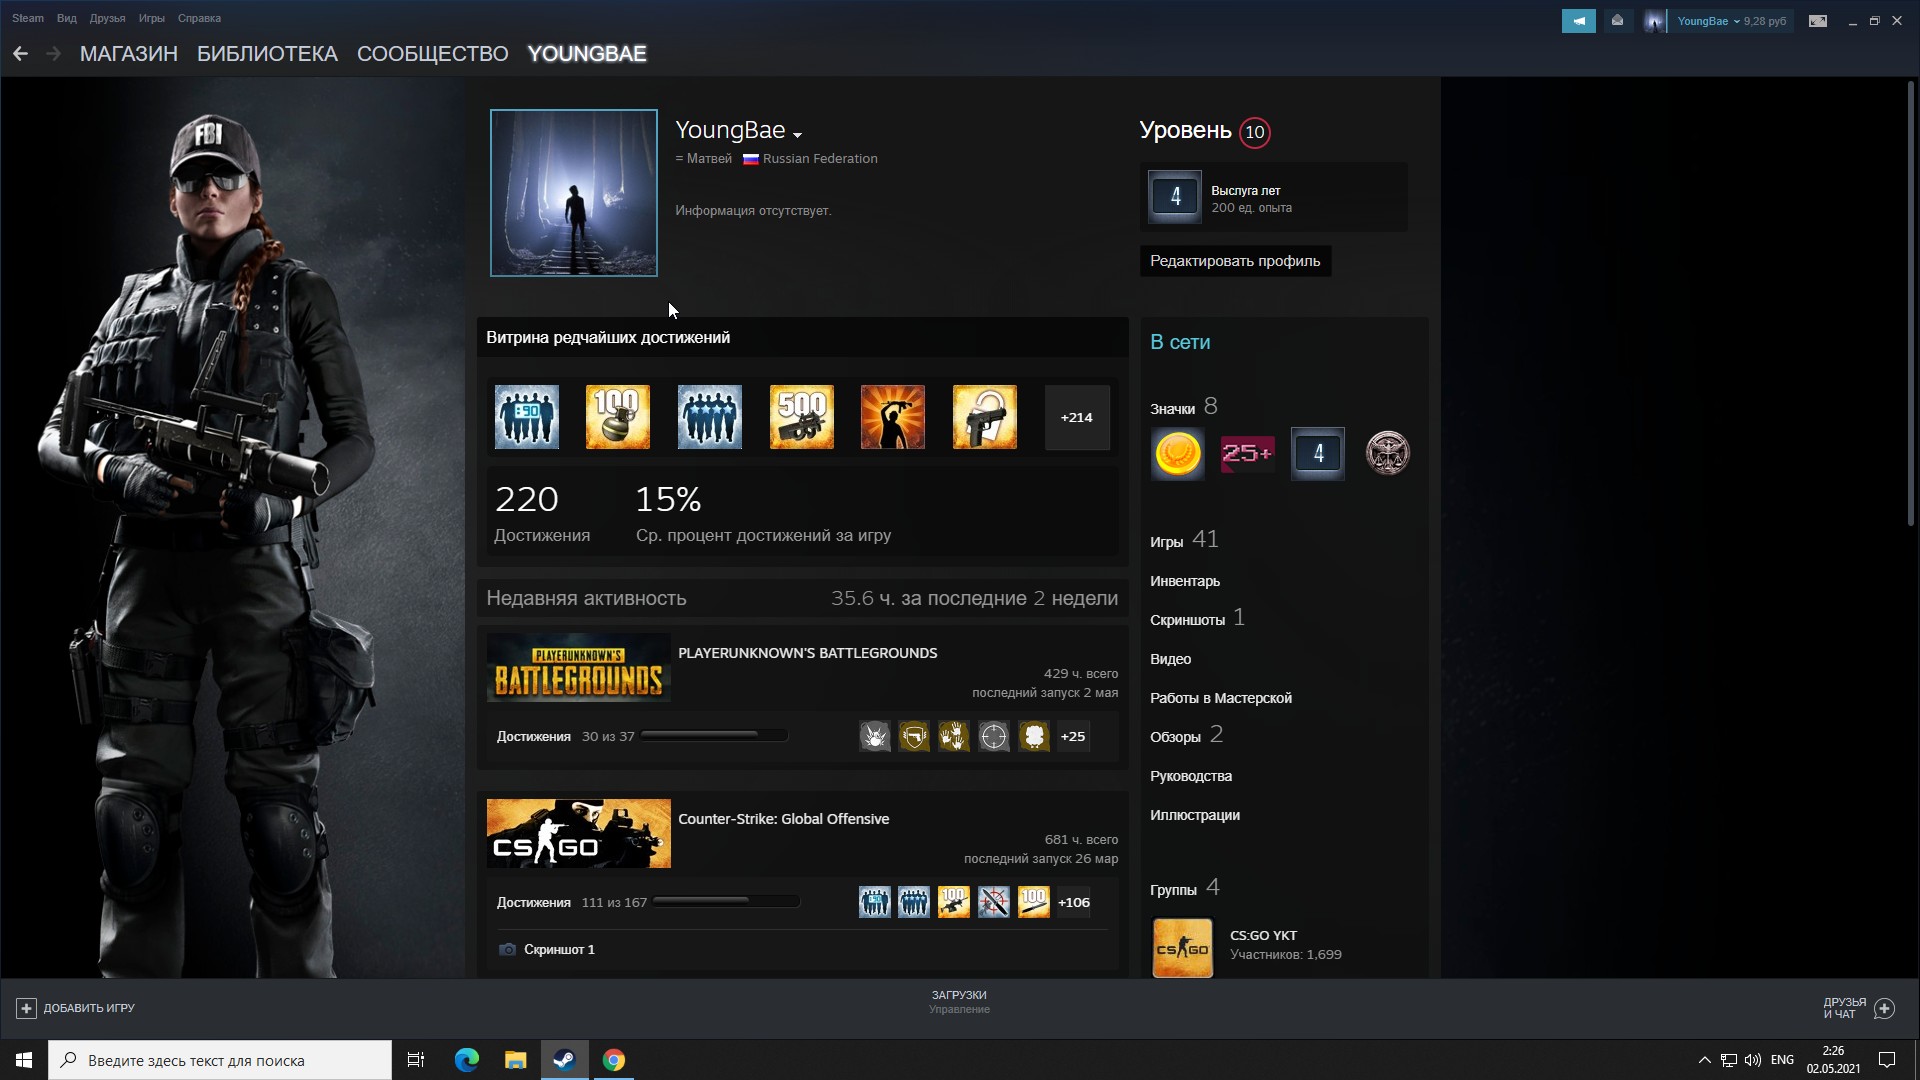Click the PUBG crosshair achievement icon

994,737
